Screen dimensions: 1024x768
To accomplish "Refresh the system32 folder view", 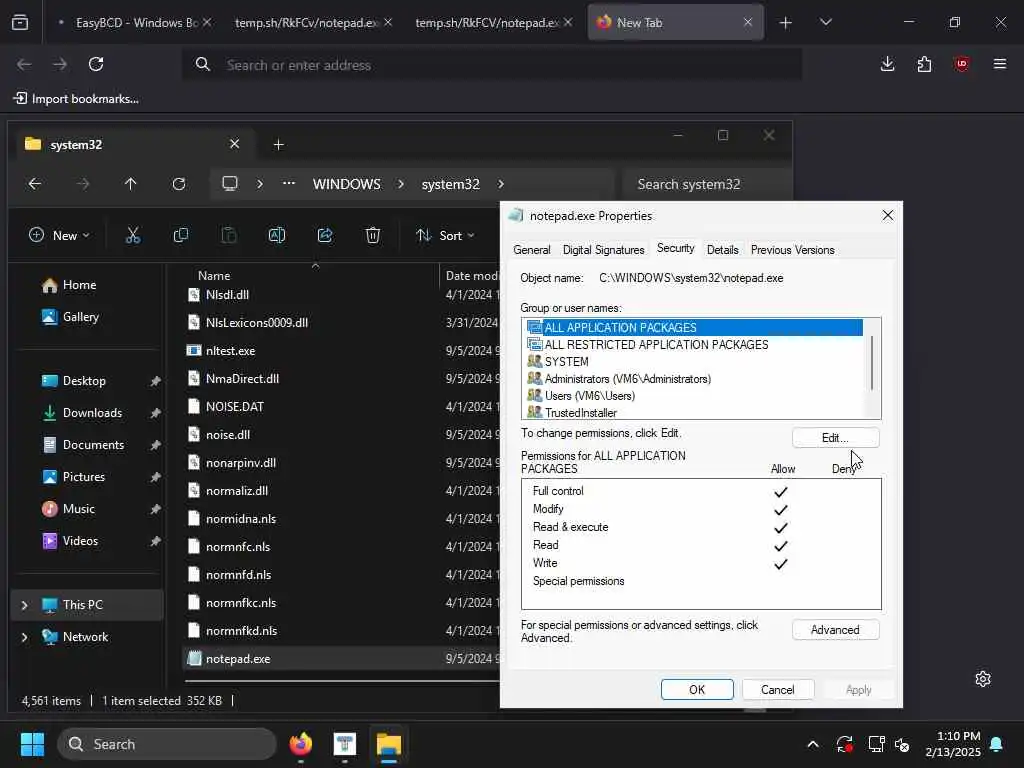I will pyautogui.click(x=178, y=184).
